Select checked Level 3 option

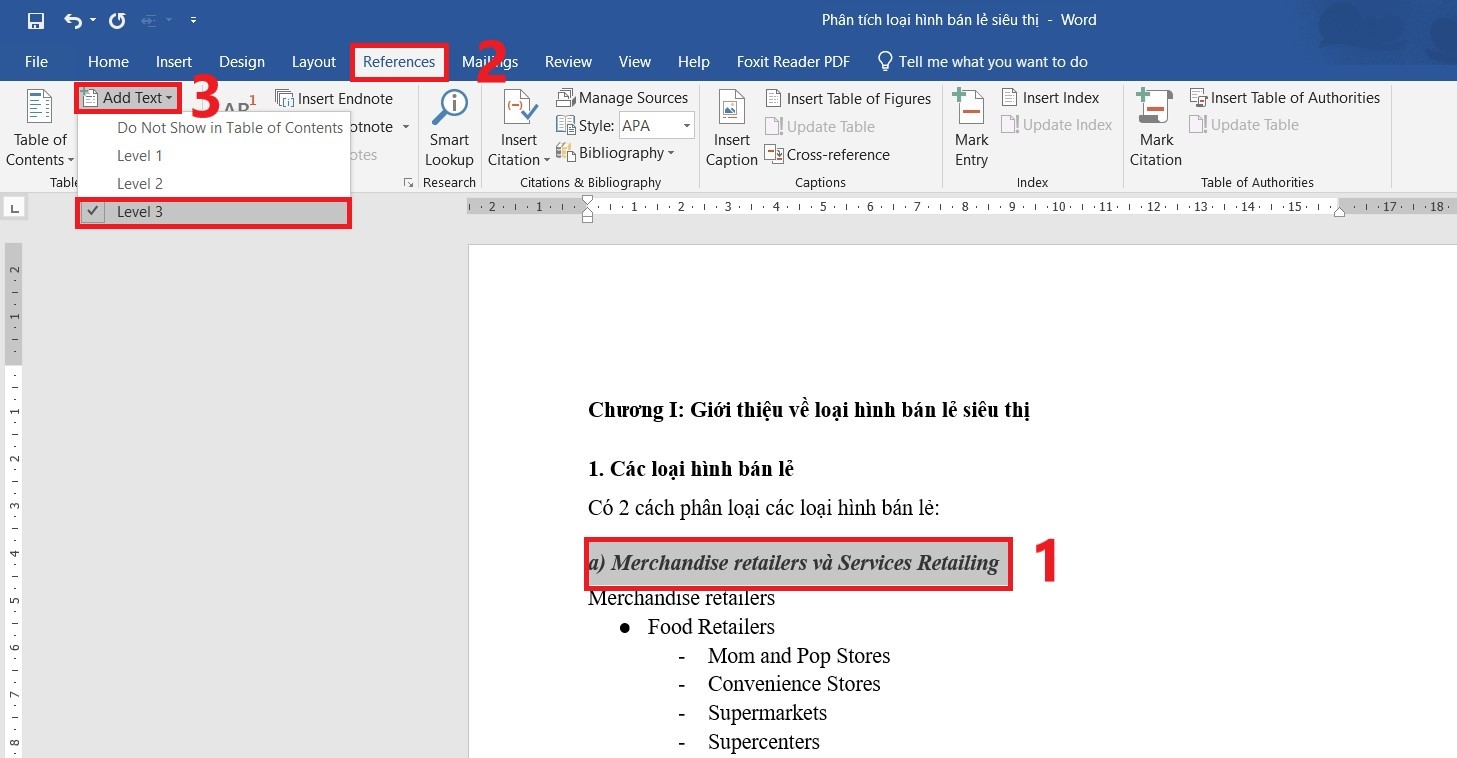[x=214, y=212]
